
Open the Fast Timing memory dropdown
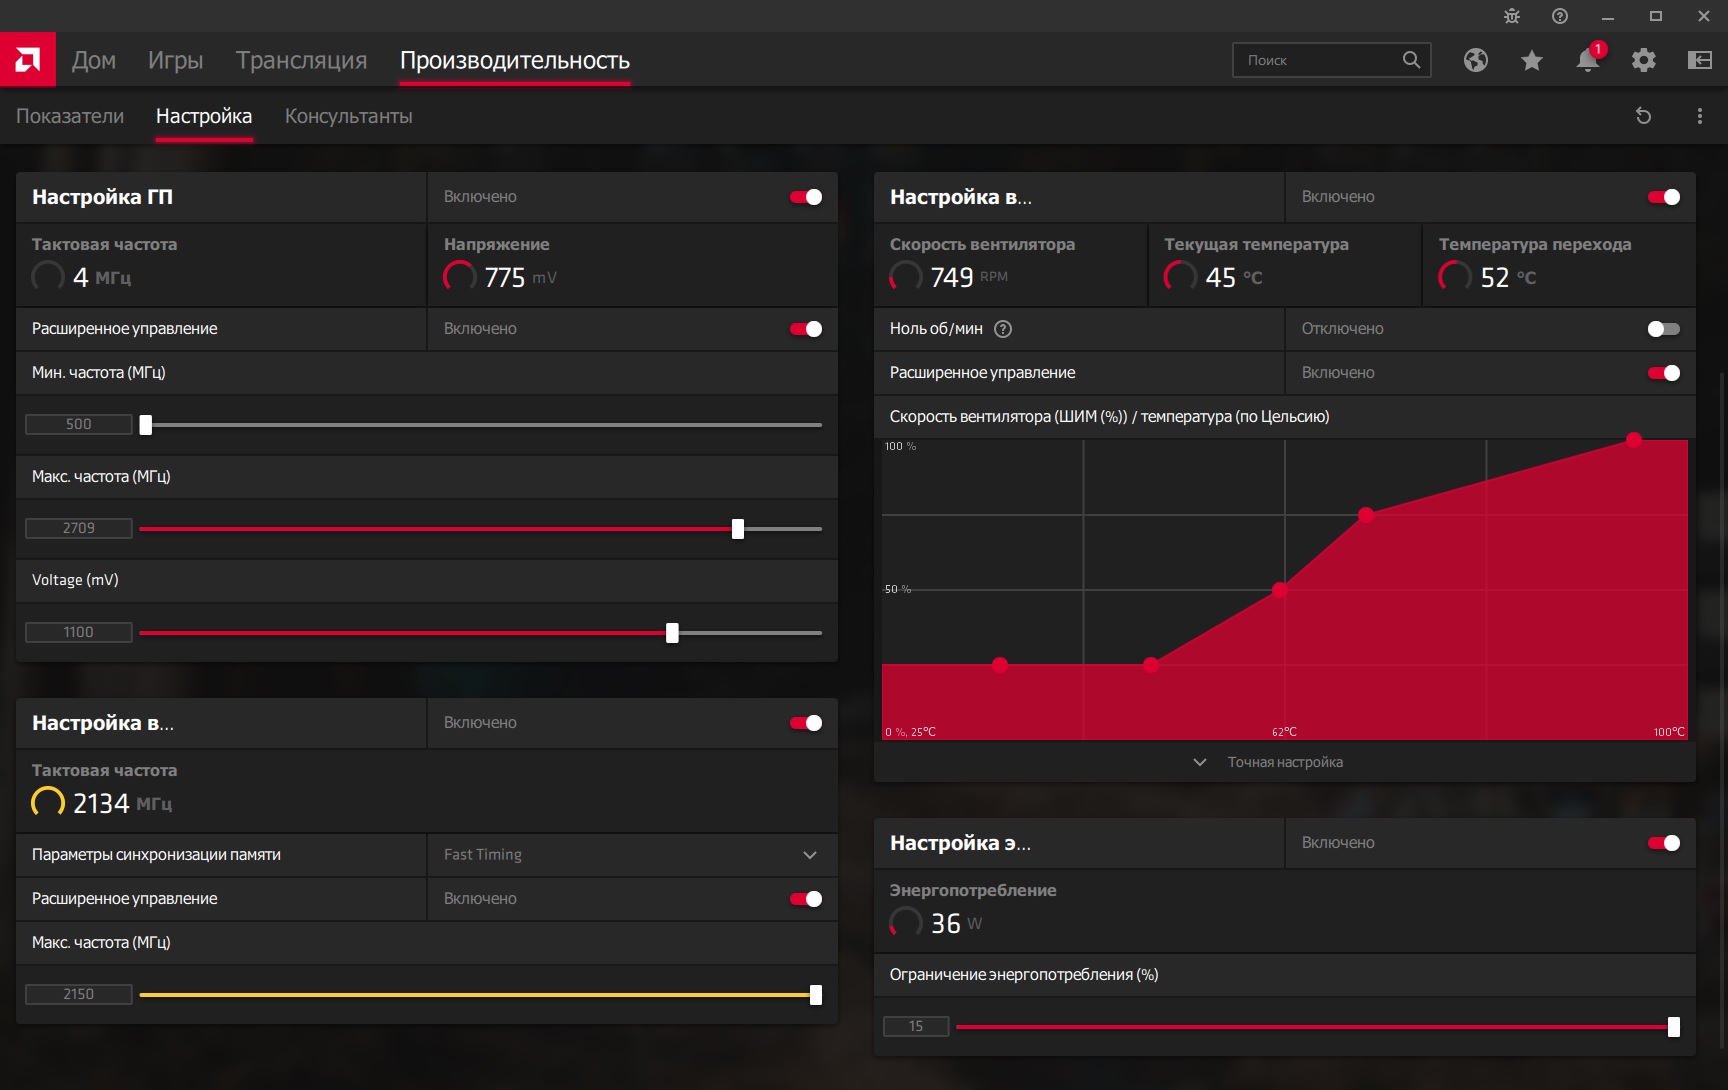click(632, 855)
